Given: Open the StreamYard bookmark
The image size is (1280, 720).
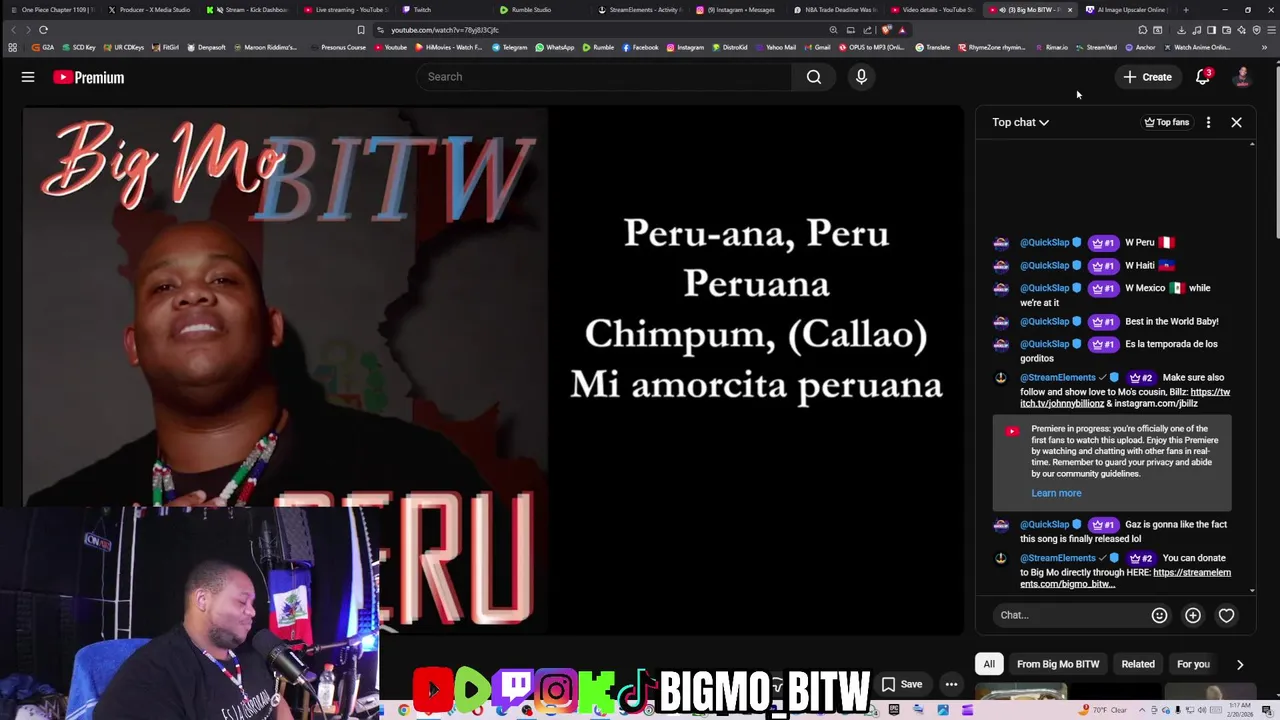Looking at the screenshot, I should point(1096,47).
